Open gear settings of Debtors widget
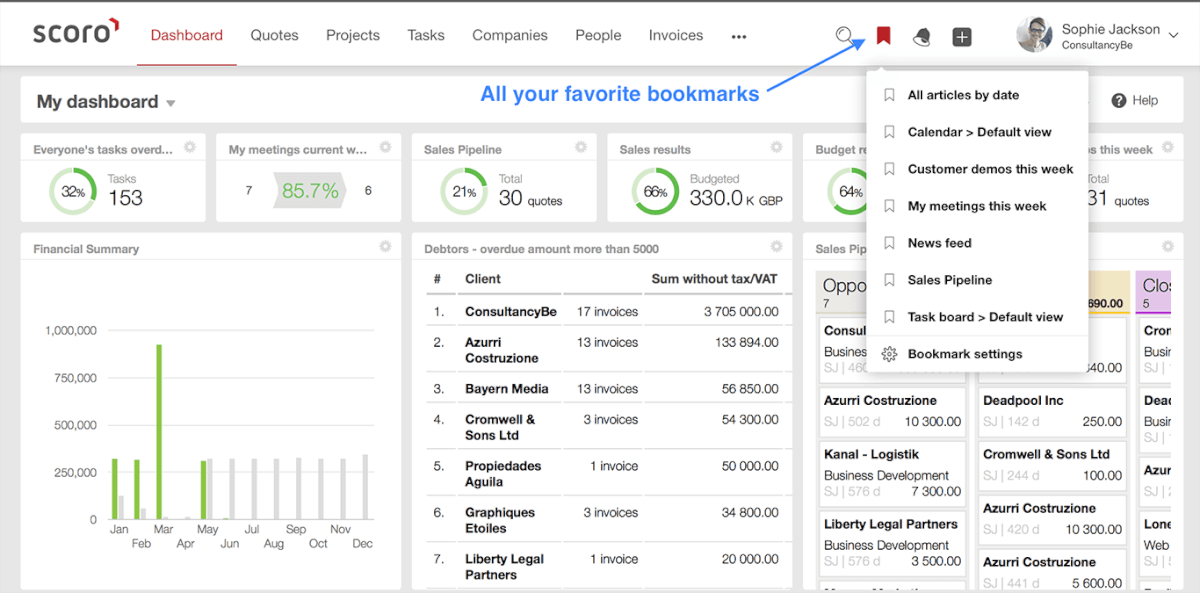 coord(776,247)
